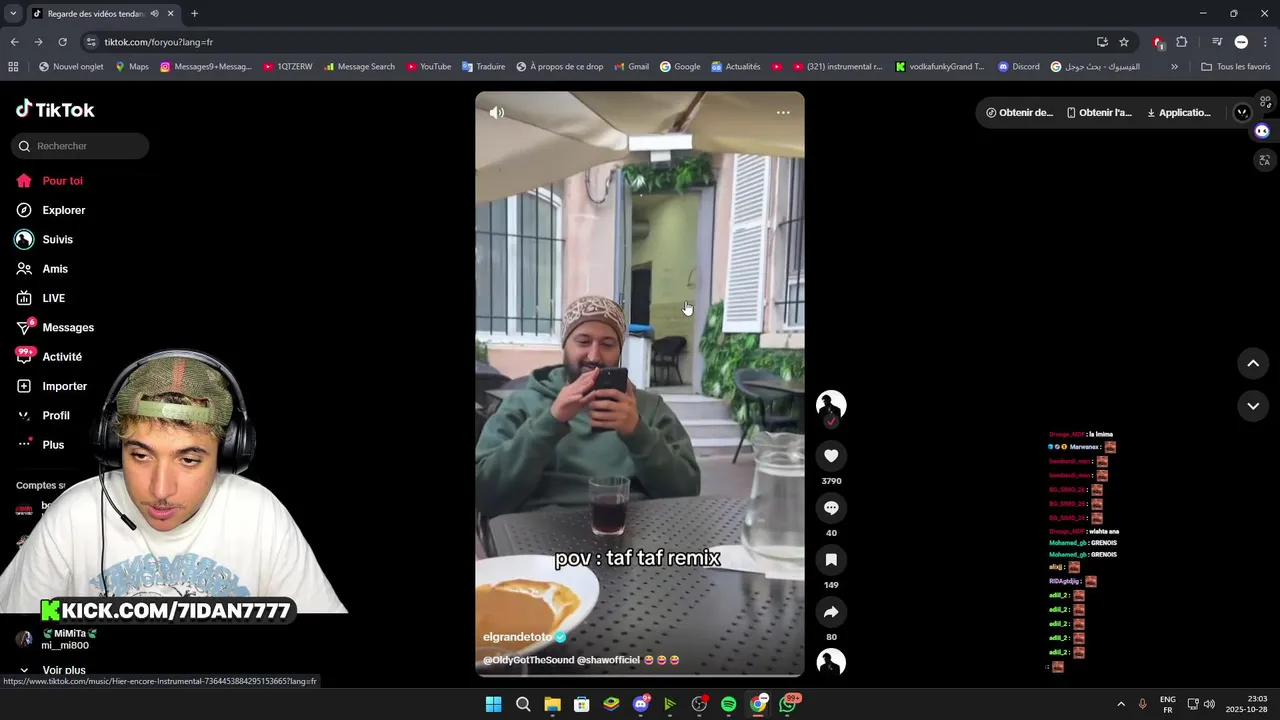Open the Traduire bookmark
Viewport: 1280px width, 720px height.
(x=483, y=67)
